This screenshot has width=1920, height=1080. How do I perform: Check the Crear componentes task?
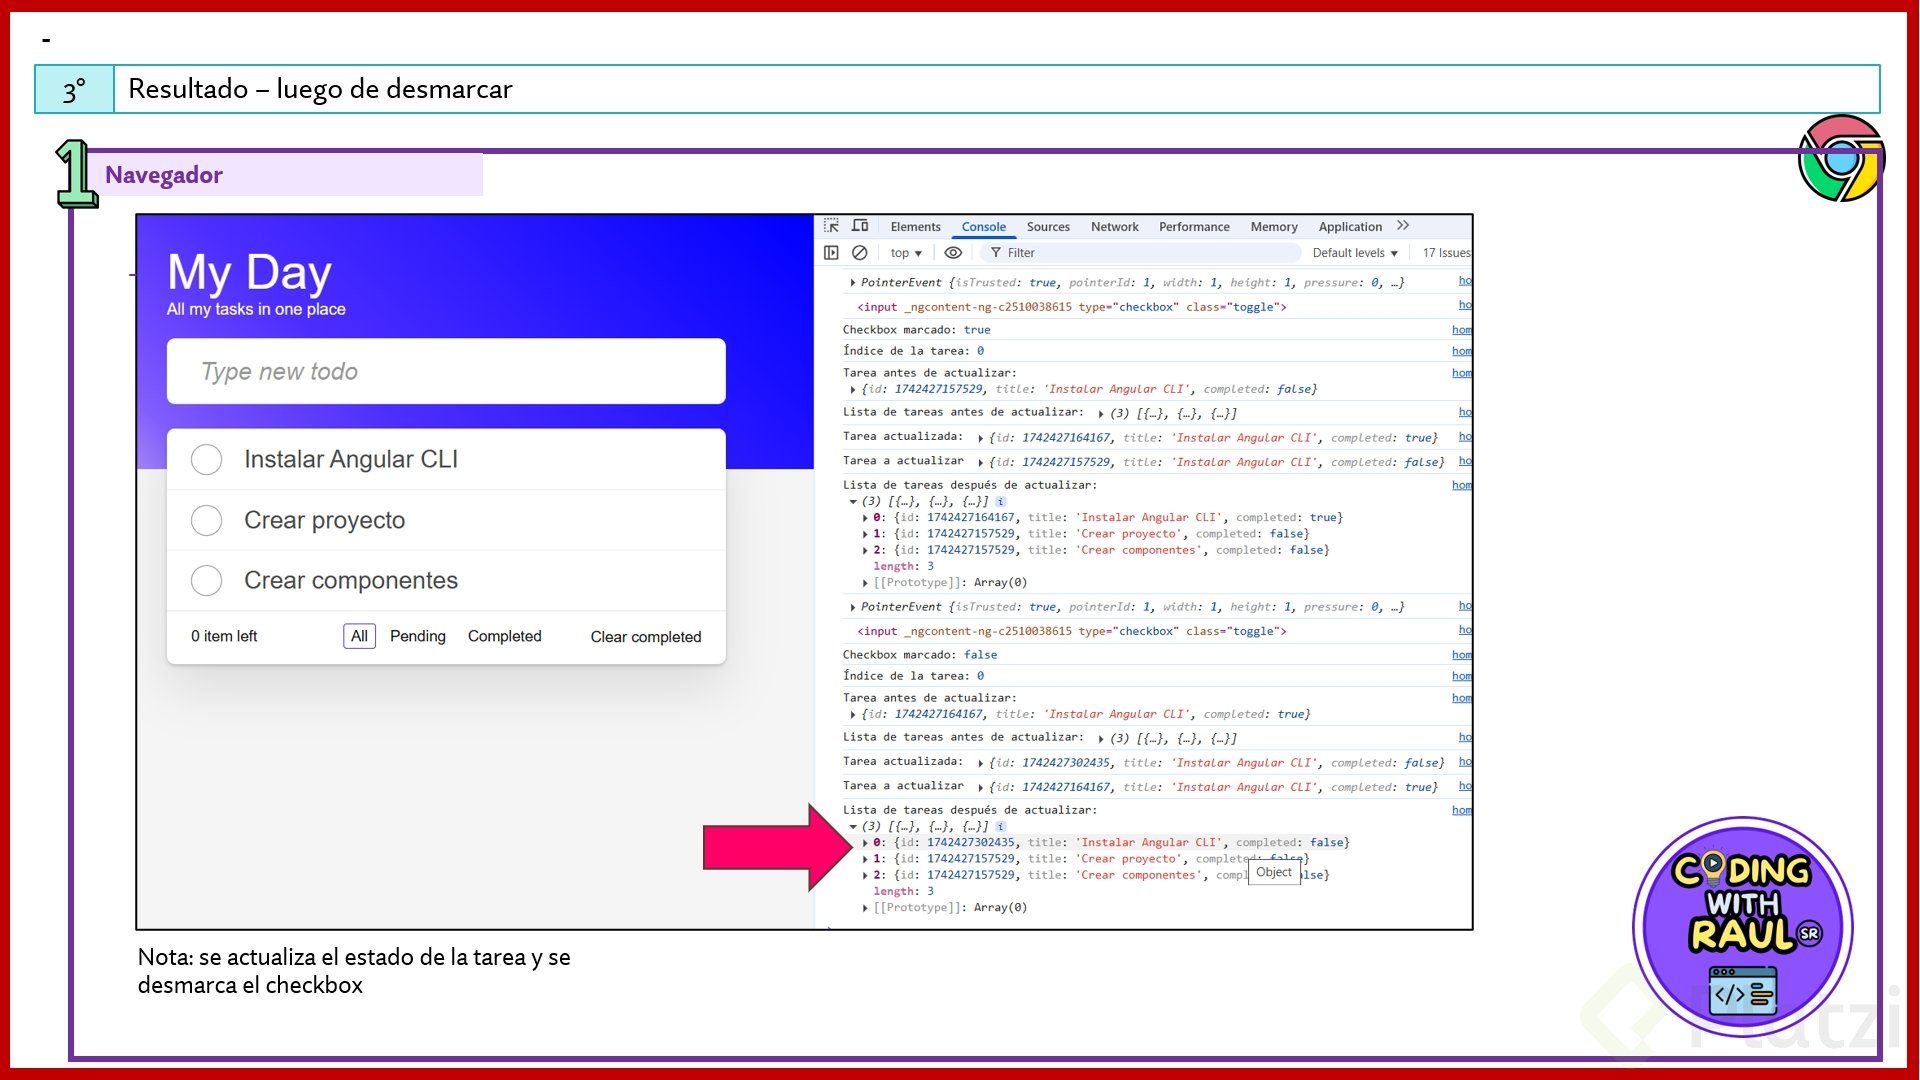(x=206, y=580)
